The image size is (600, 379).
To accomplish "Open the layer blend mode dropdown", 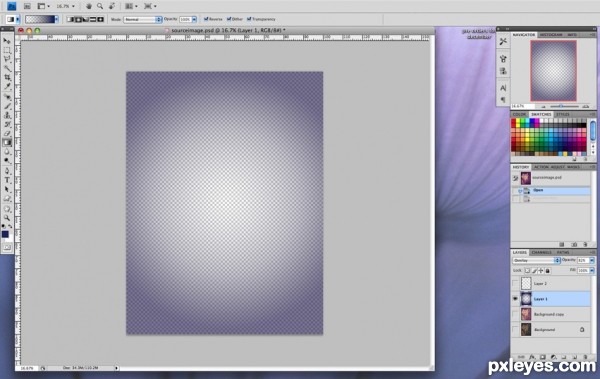I will point(536,260).
